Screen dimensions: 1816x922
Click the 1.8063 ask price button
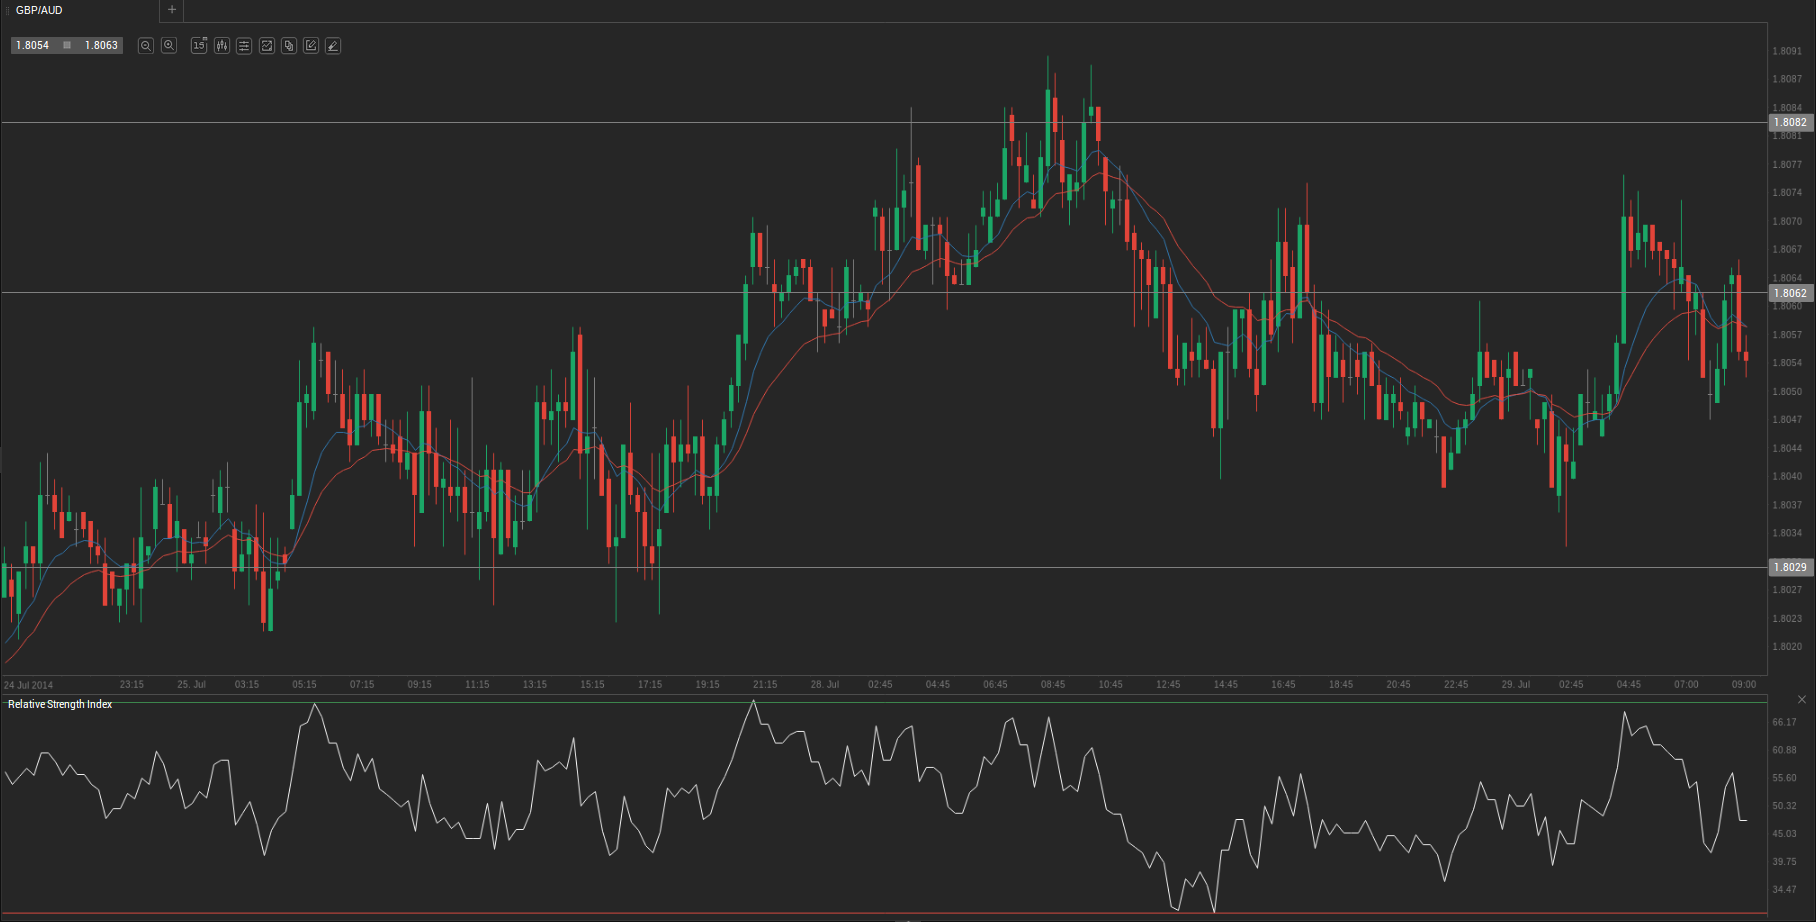[x=101, y=46]
